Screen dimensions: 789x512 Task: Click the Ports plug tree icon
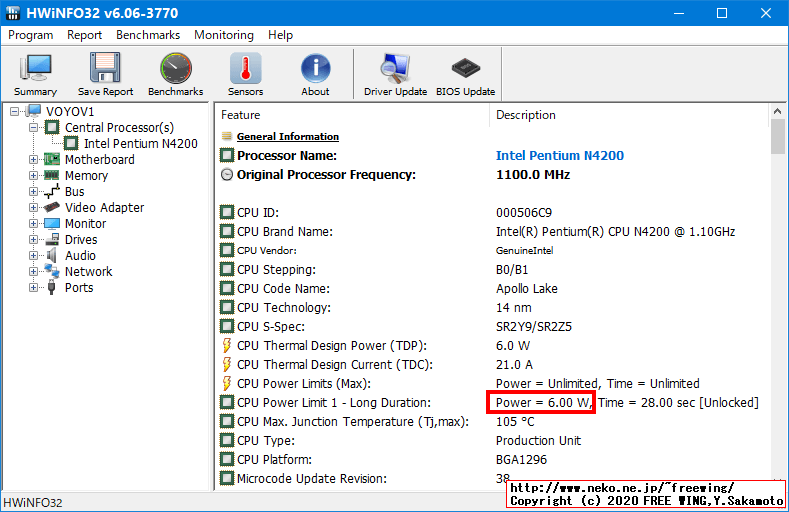pos(51,288)
